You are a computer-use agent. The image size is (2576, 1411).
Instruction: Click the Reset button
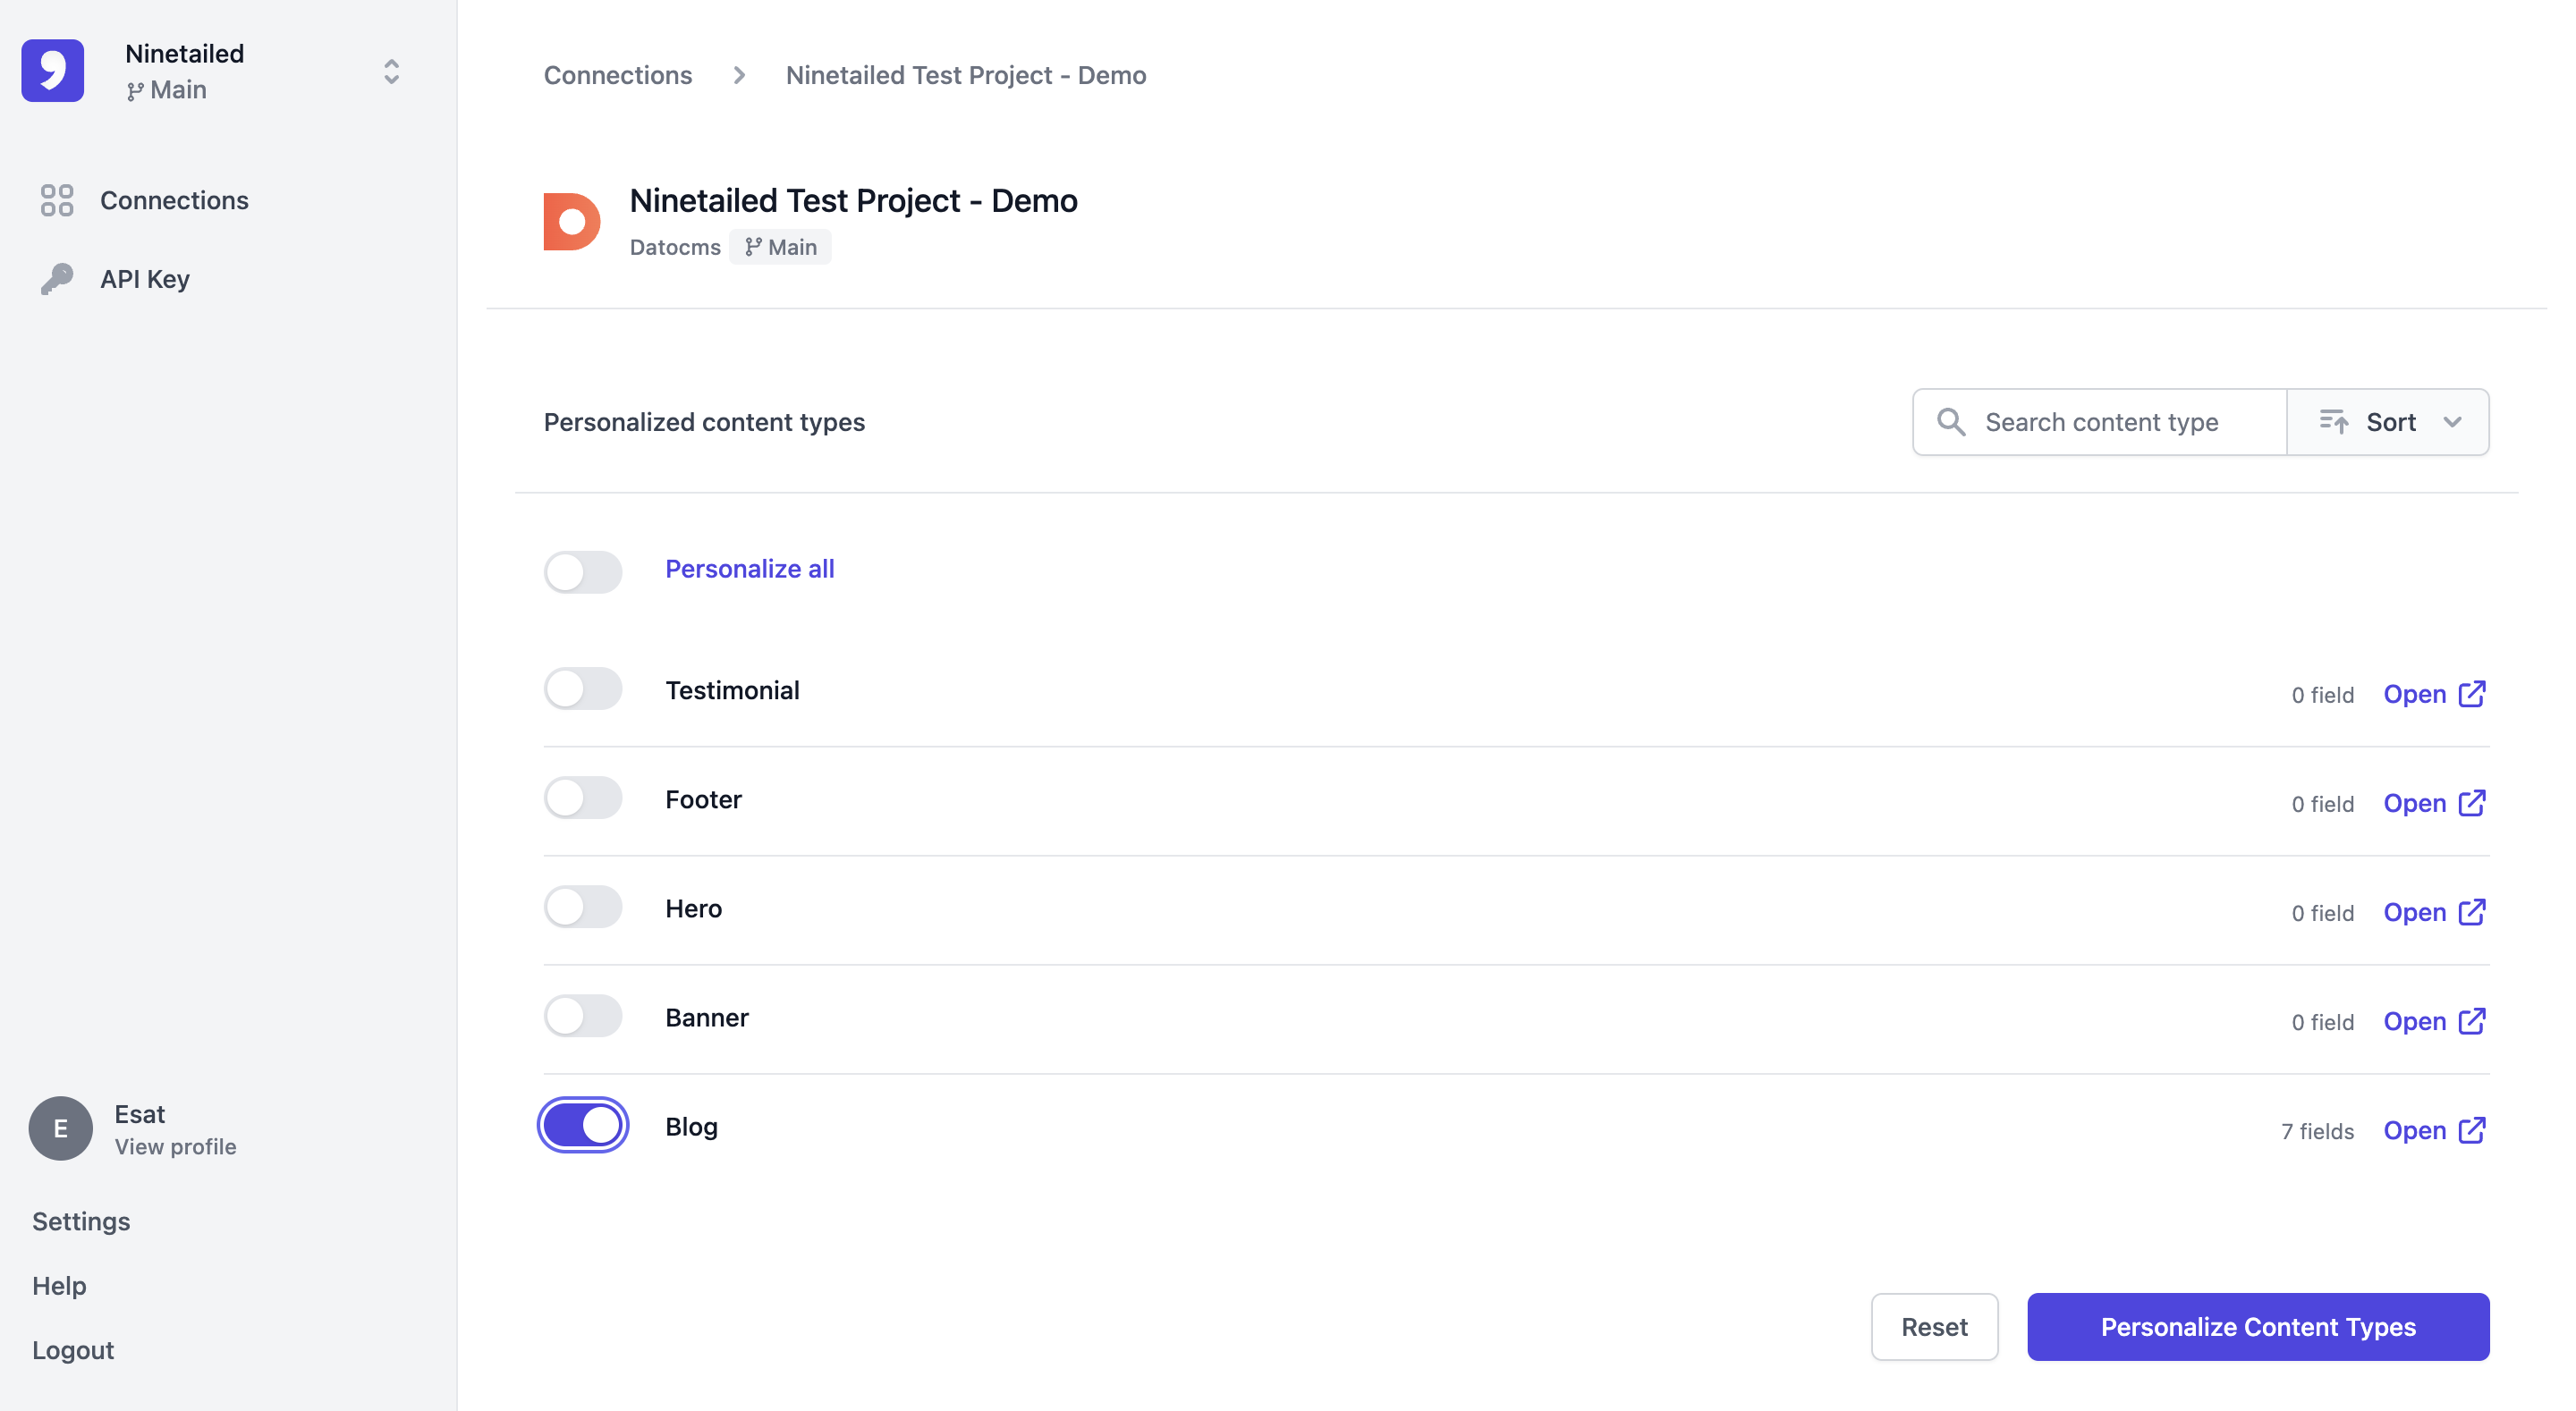tap(1934, 1327)
